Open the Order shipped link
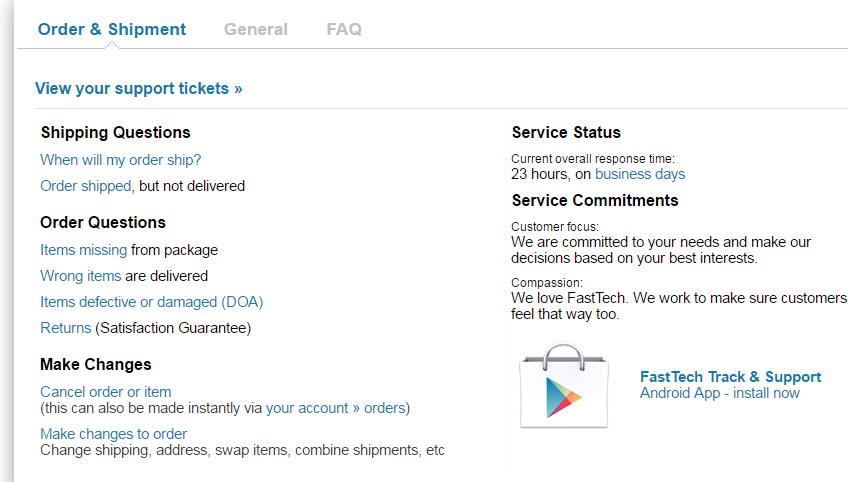848x482 pixels. tap(85, 186)
